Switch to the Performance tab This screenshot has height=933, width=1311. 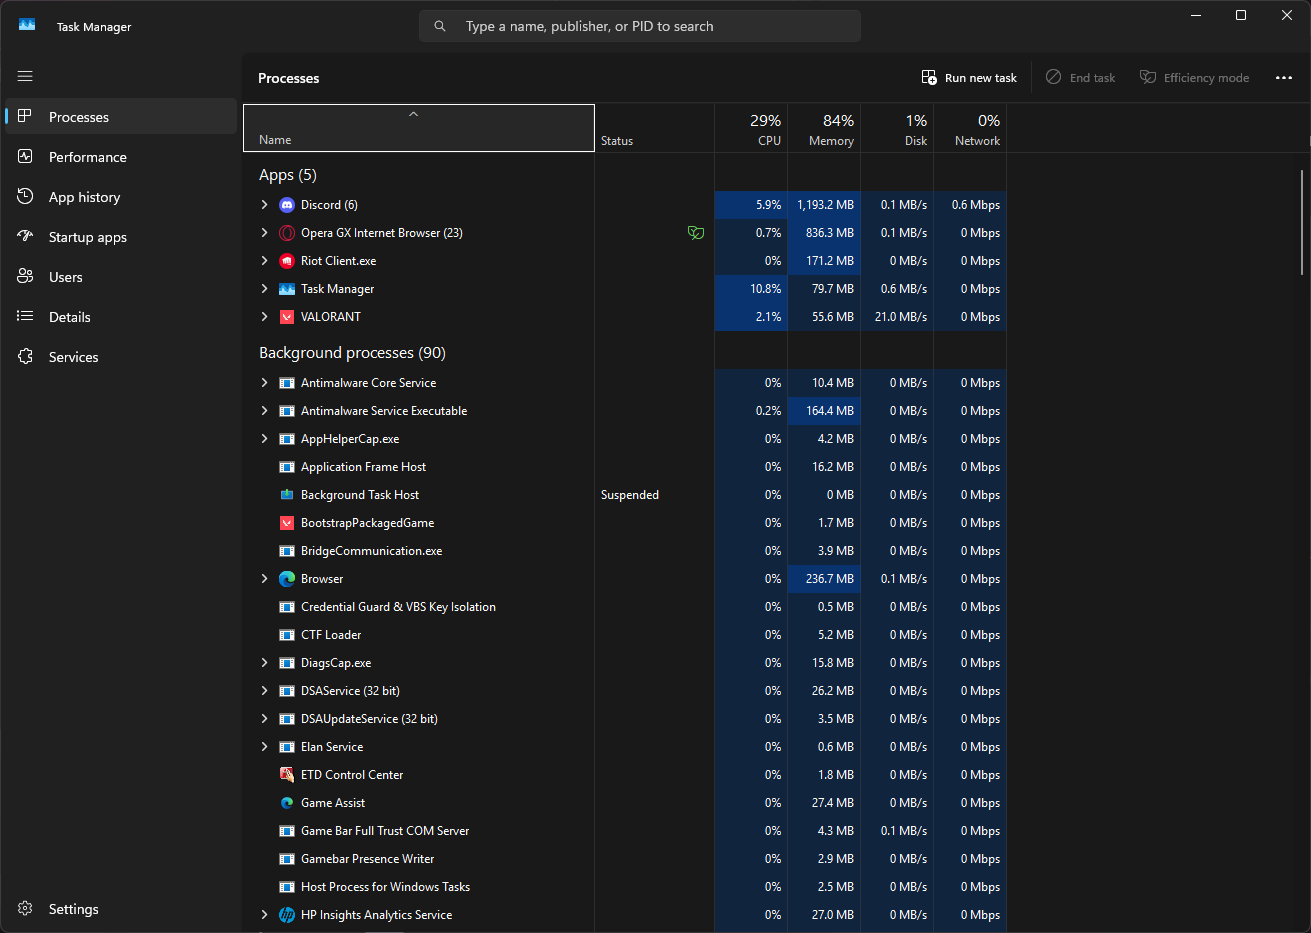[x=121, y=157]
